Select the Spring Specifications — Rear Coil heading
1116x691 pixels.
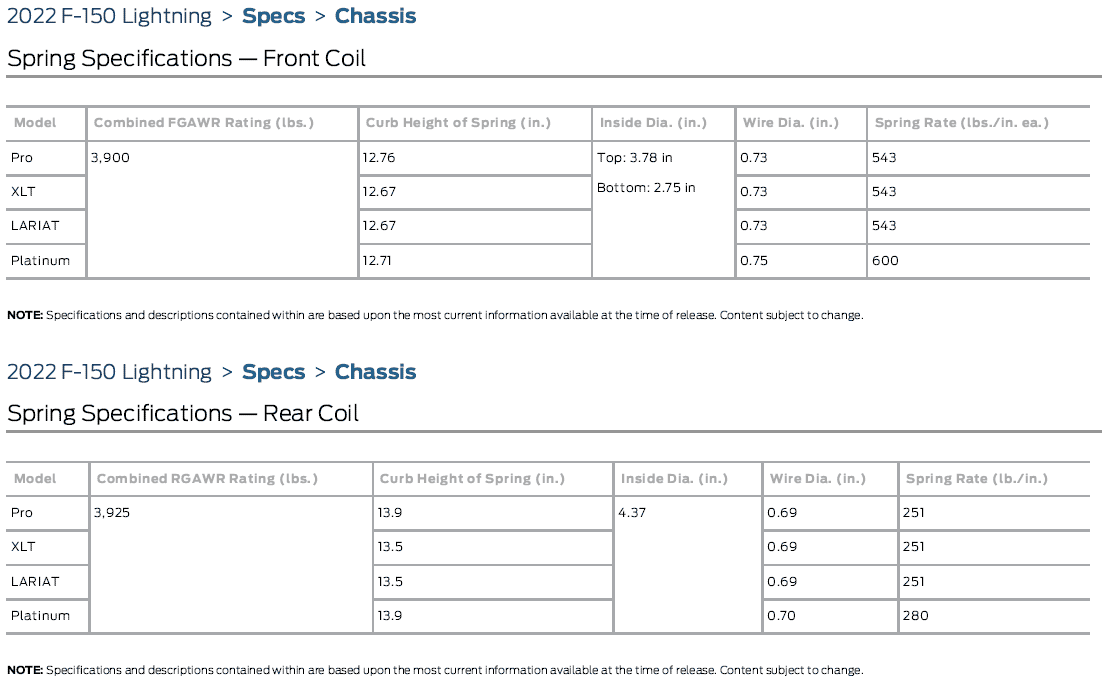pyautogui.click(x=182, y=413)
